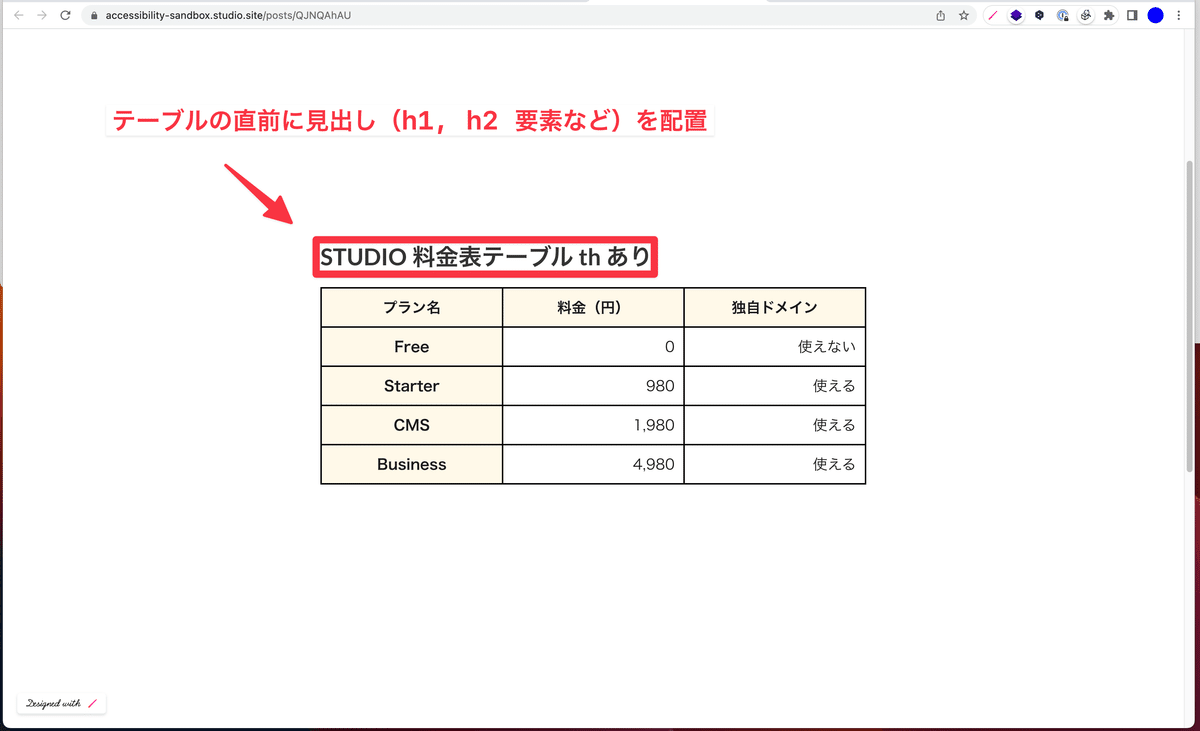
Task: Open the circular lock badge extension
Action: [x=1063, y=15]
